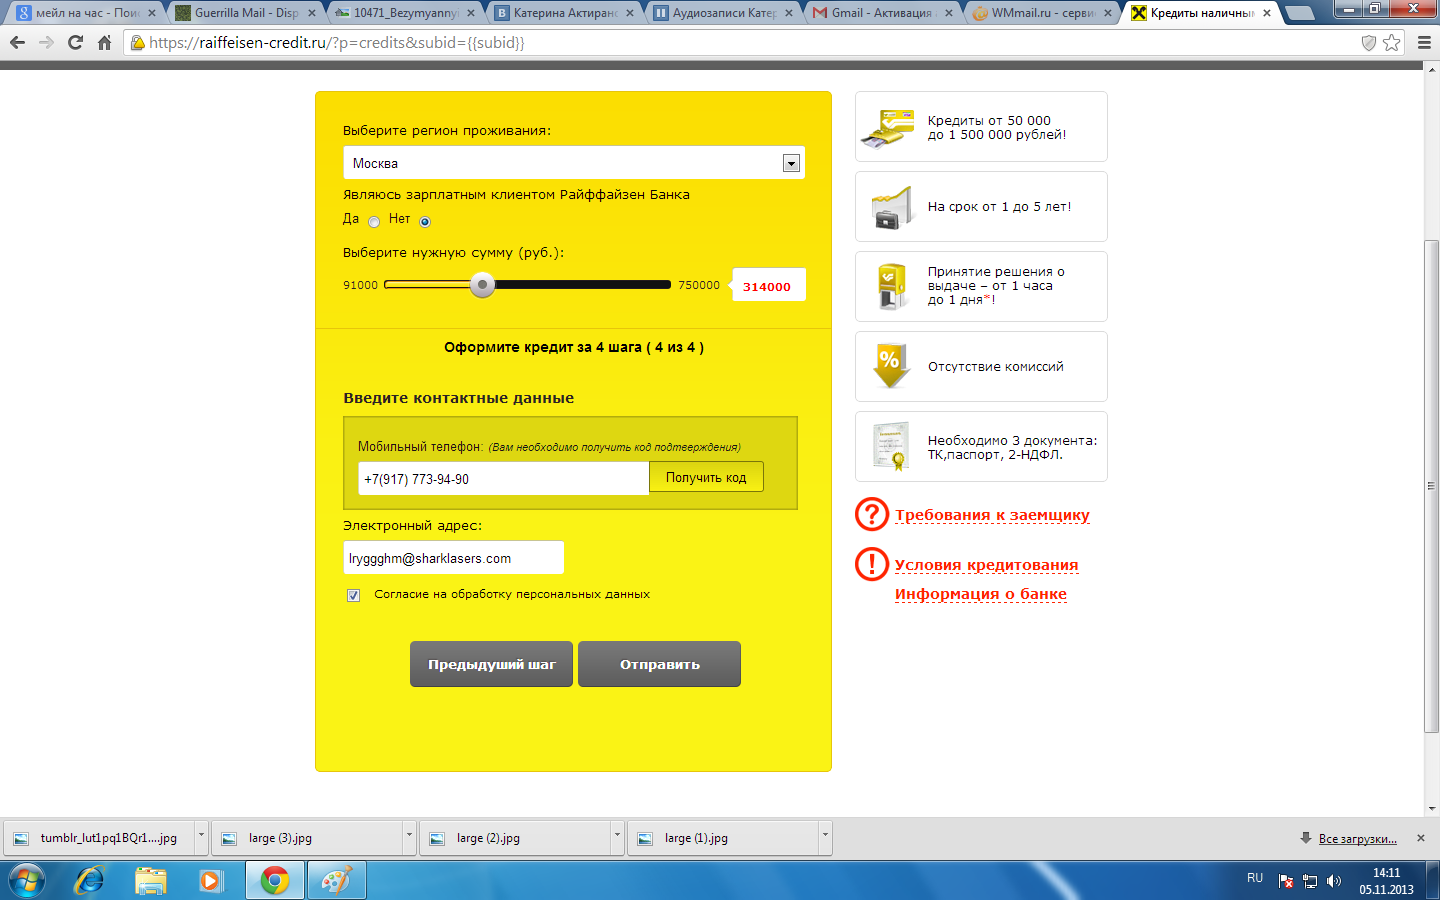Image resolution: width=1440 pixels, height=900 pixels.
Task: Open 'Условия кредитования' link
Action: coord(986,565)
